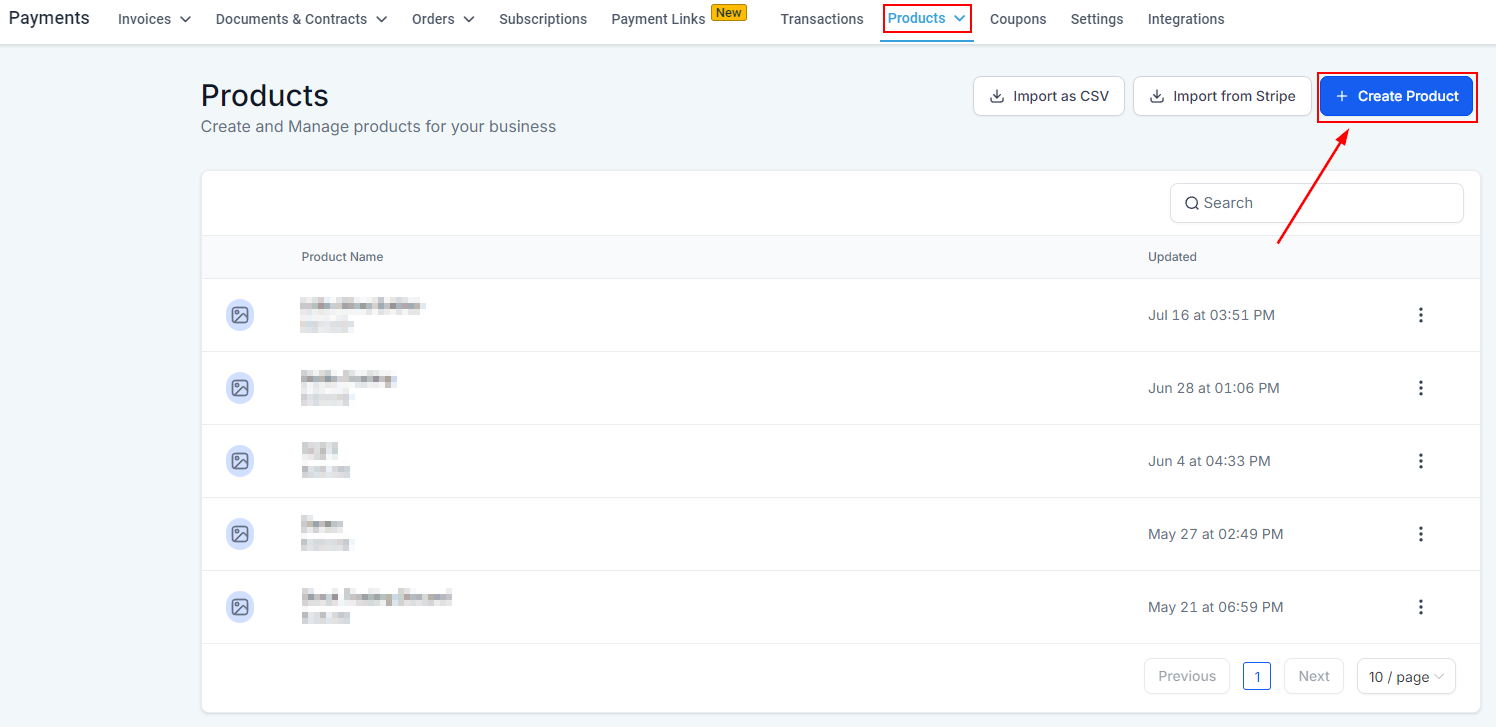The width and height of the screenshot is (1496, 727).
Task: Click the Next page button
Action: tap(1314, 676)
